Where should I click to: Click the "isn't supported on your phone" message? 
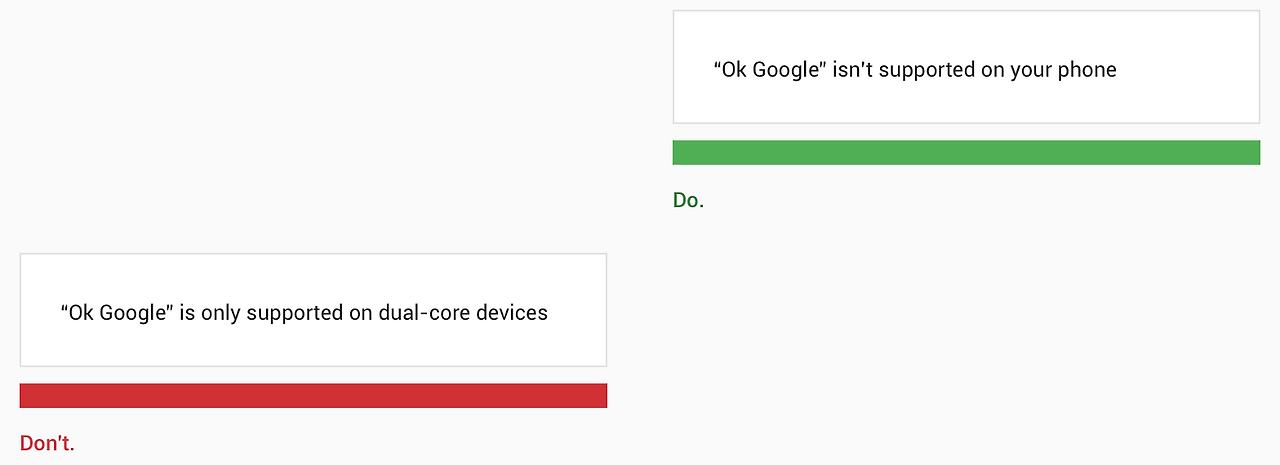coord(914,70)
